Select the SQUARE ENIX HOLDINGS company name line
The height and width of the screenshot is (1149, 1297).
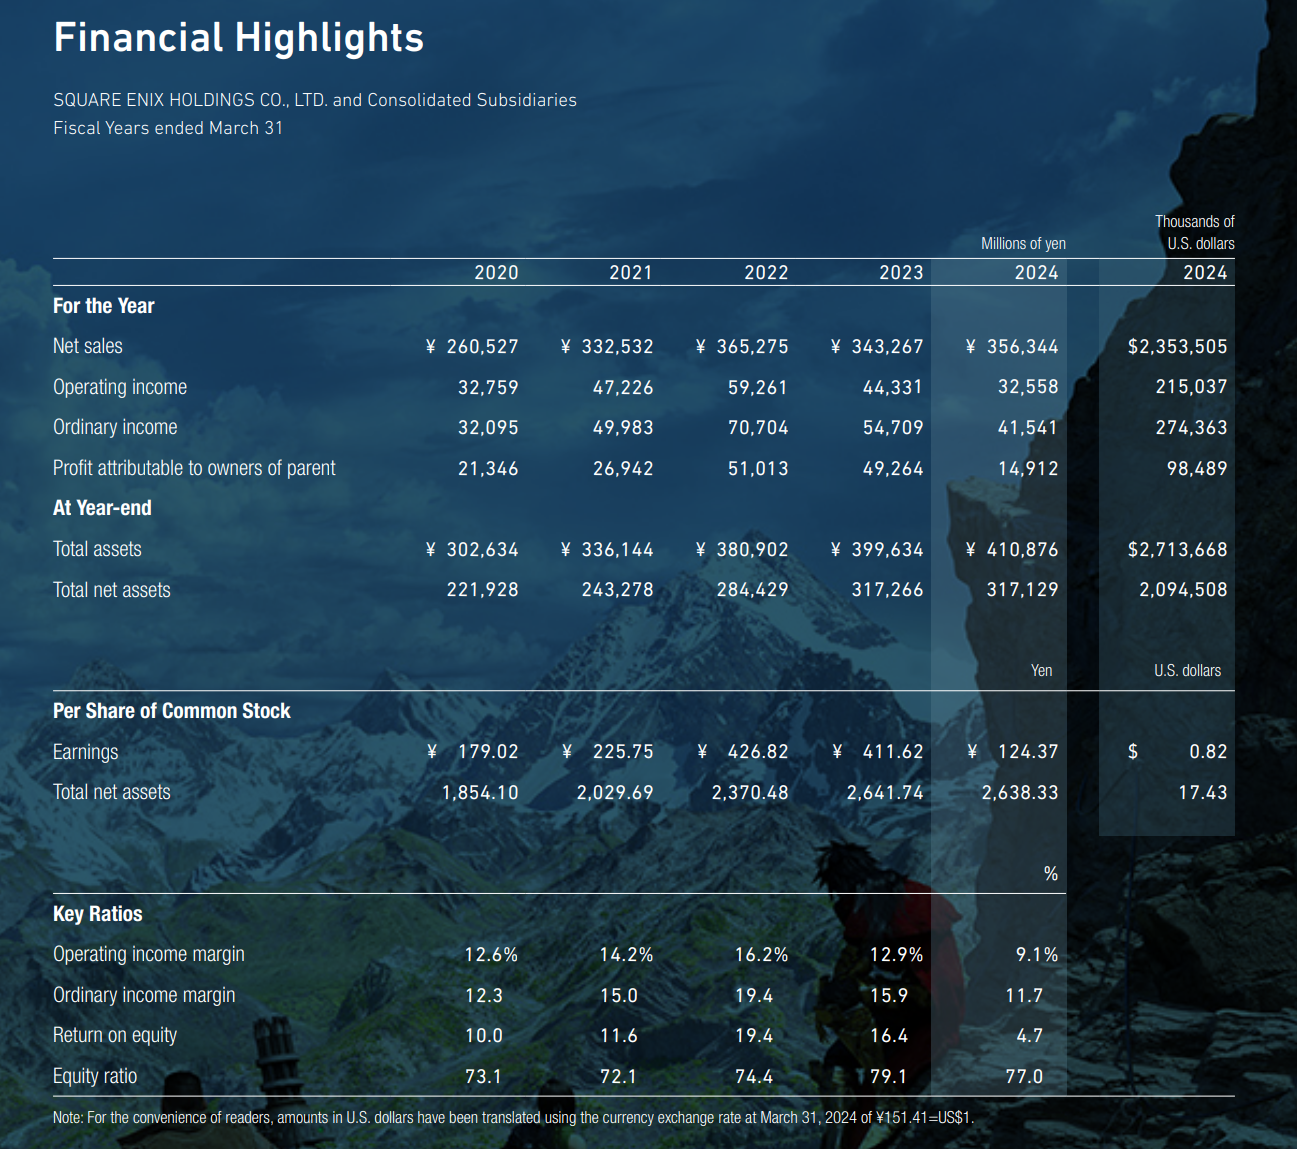[315, 100]
